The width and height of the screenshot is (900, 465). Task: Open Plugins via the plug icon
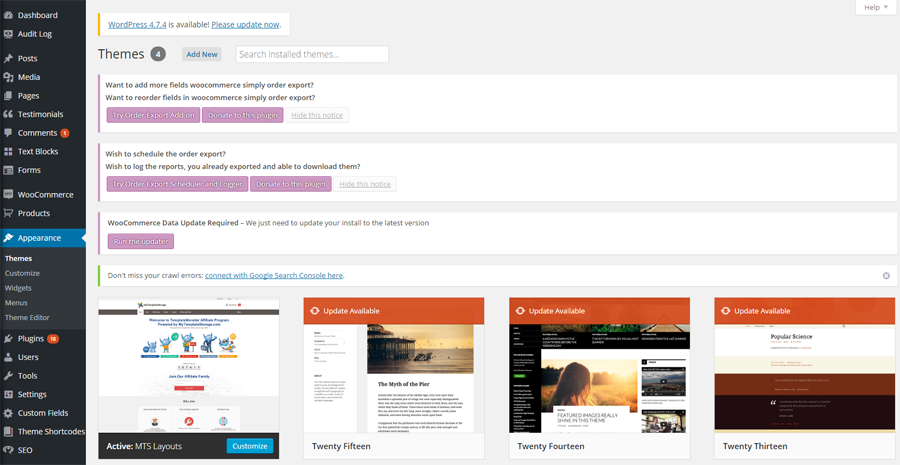point(8,339)
